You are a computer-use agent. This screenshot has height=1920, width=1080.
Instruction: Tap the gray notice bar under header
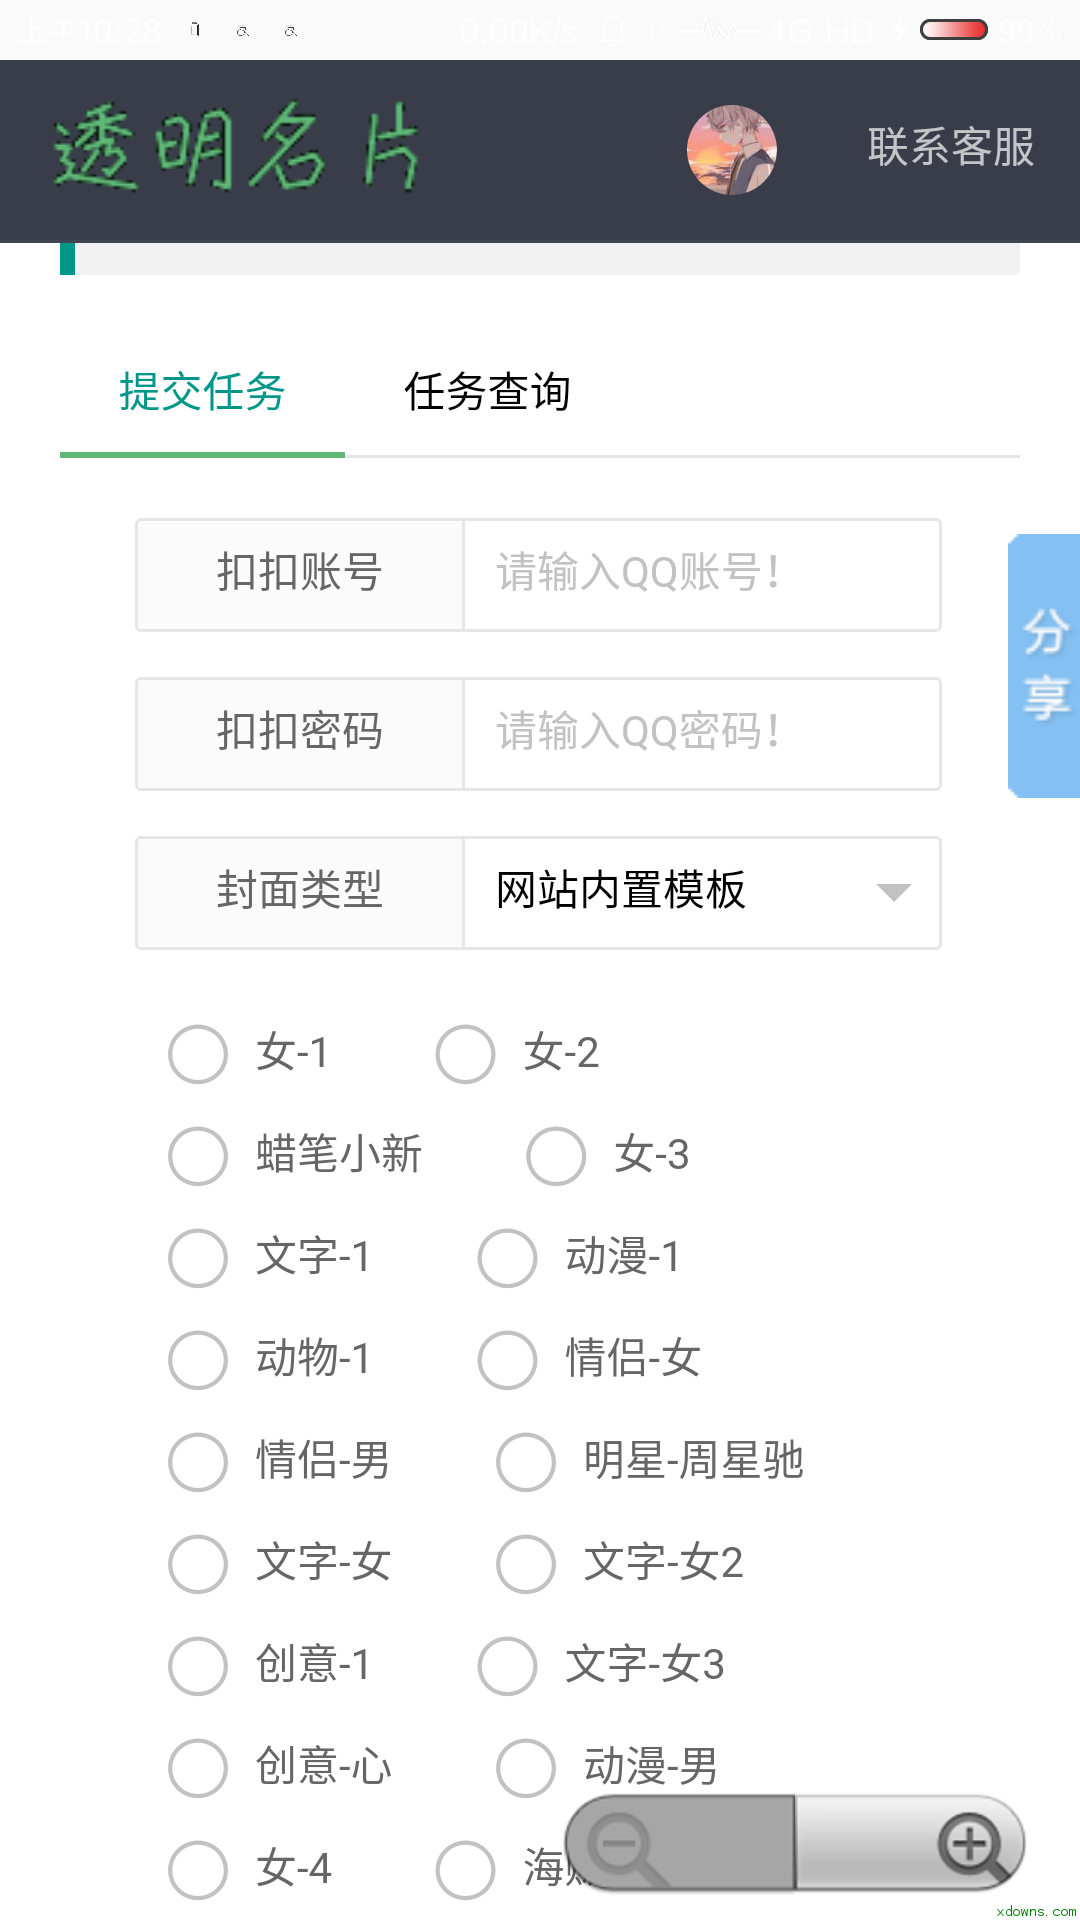540,259
